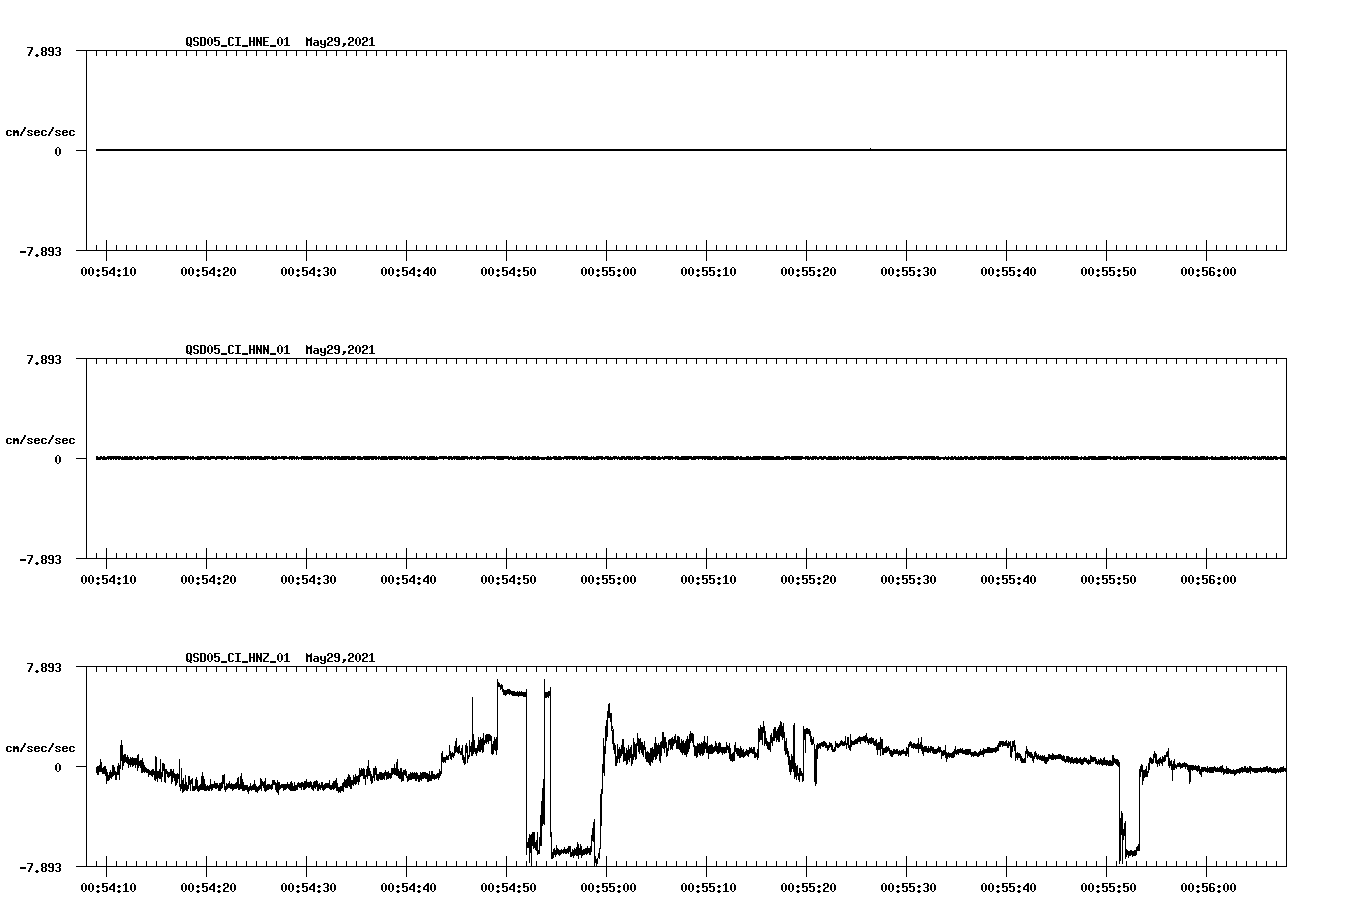Select the -7.893 lower amplitude label on HNZ
The height and width of the screenshot is (924, 1358).
[x=40, y=866]
